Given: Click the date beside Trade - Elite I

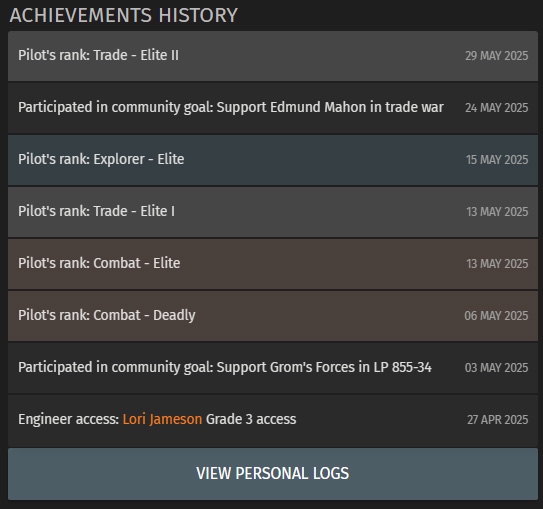Looking at the screenshot, I should pos(497,212).
